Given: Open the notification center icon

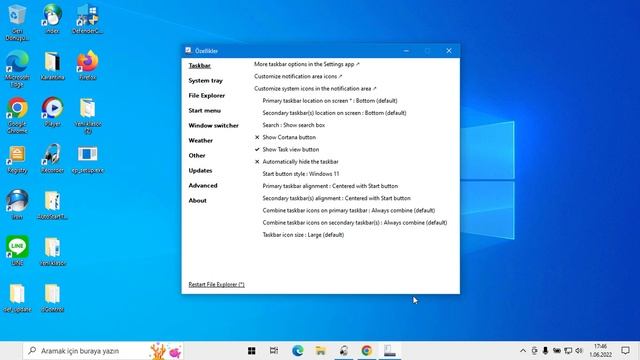Looking at the screenshot, I should tap(625, 351).
